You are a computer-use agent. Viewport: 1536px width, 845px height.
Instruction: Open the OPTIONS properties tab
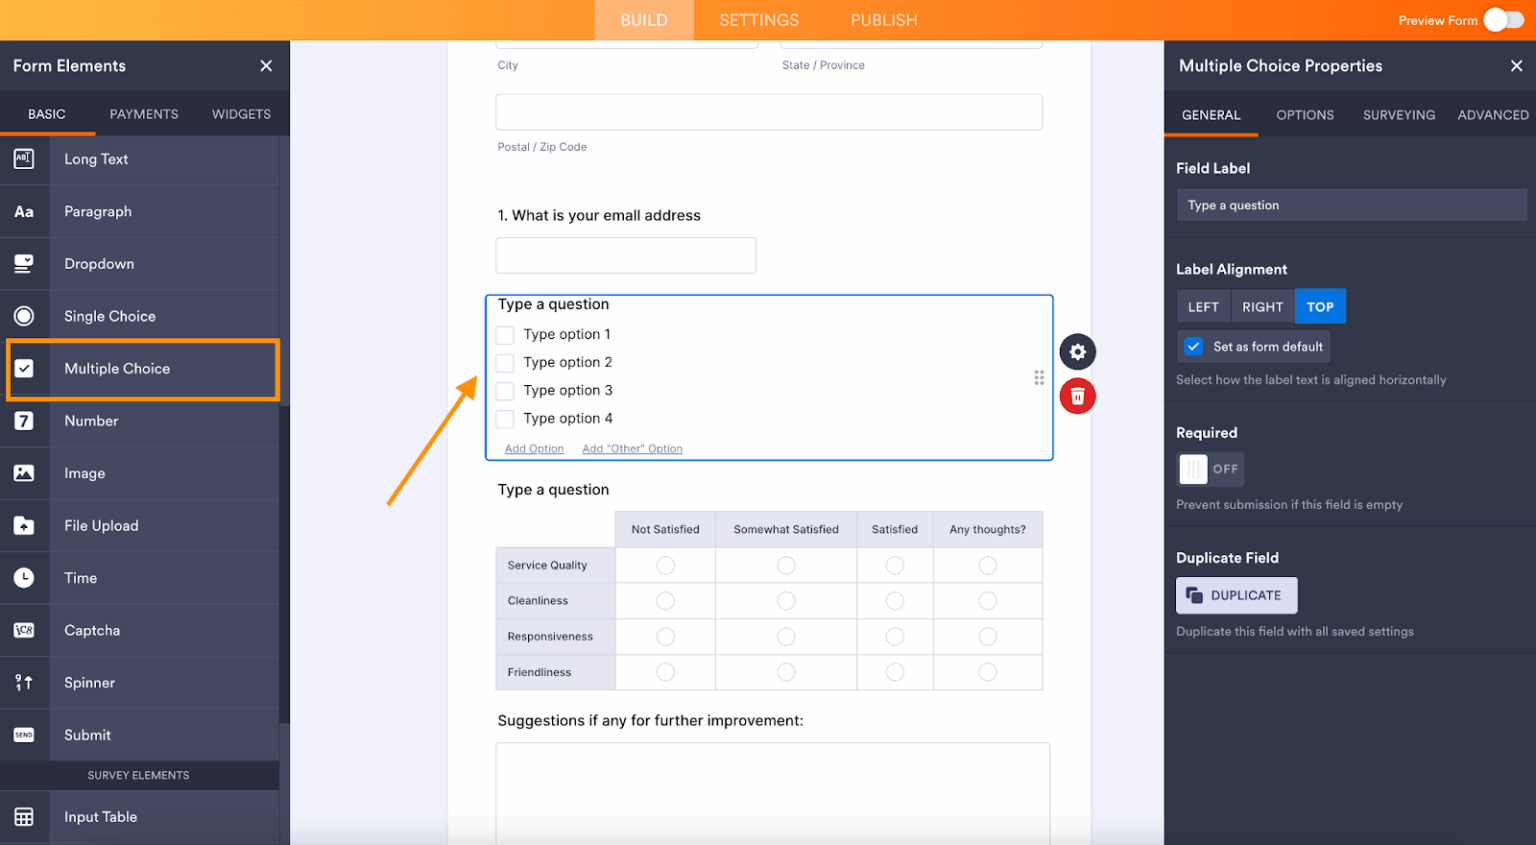(x=1305, y=115)
